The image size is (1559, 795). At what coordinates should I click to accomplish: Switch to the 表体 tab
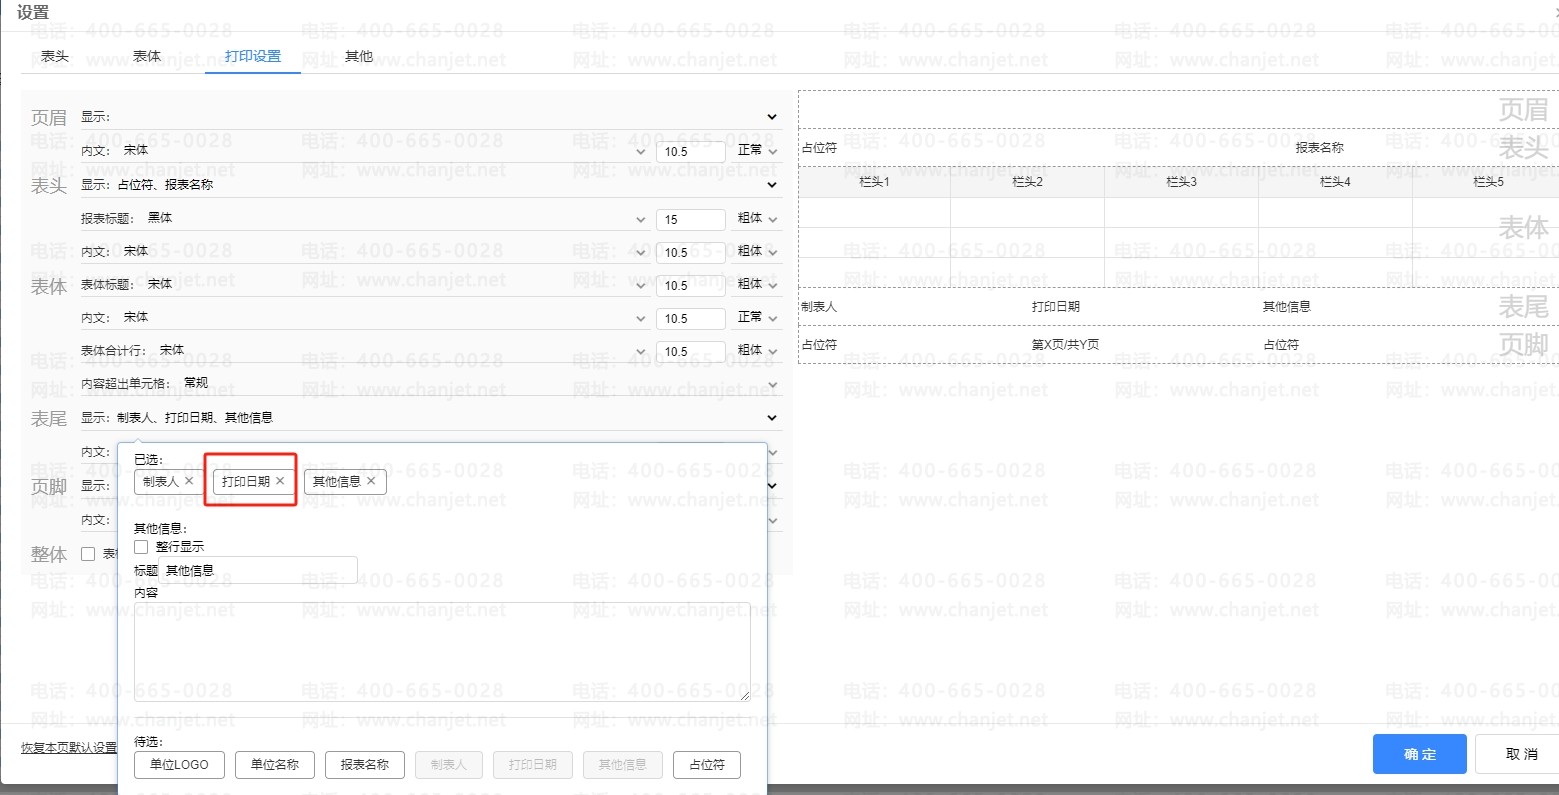147,57
